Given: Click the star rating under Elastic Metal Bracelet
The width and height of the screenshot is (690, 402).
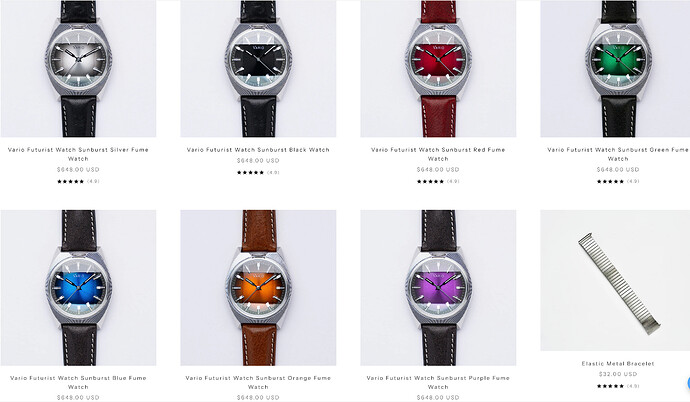Looking at the screenshot, I should (618, 386).
